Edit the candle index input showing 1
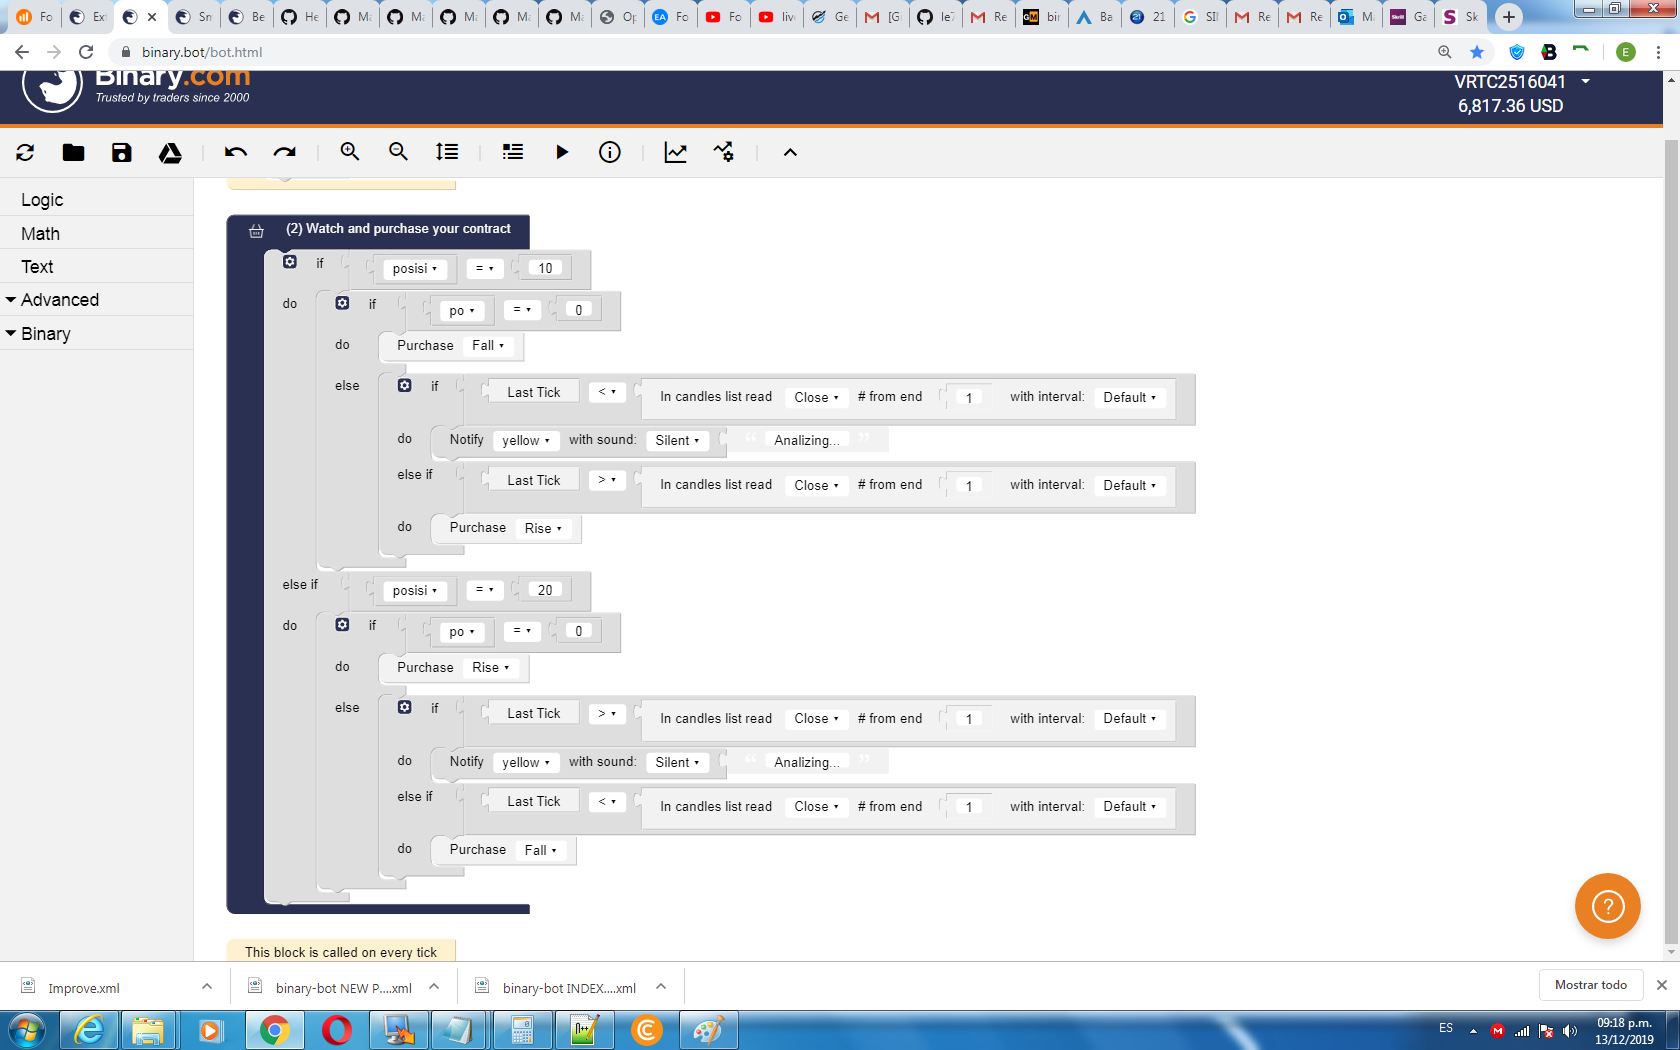The width and height of the screenshot is (1680, 1050). (967, 396)
